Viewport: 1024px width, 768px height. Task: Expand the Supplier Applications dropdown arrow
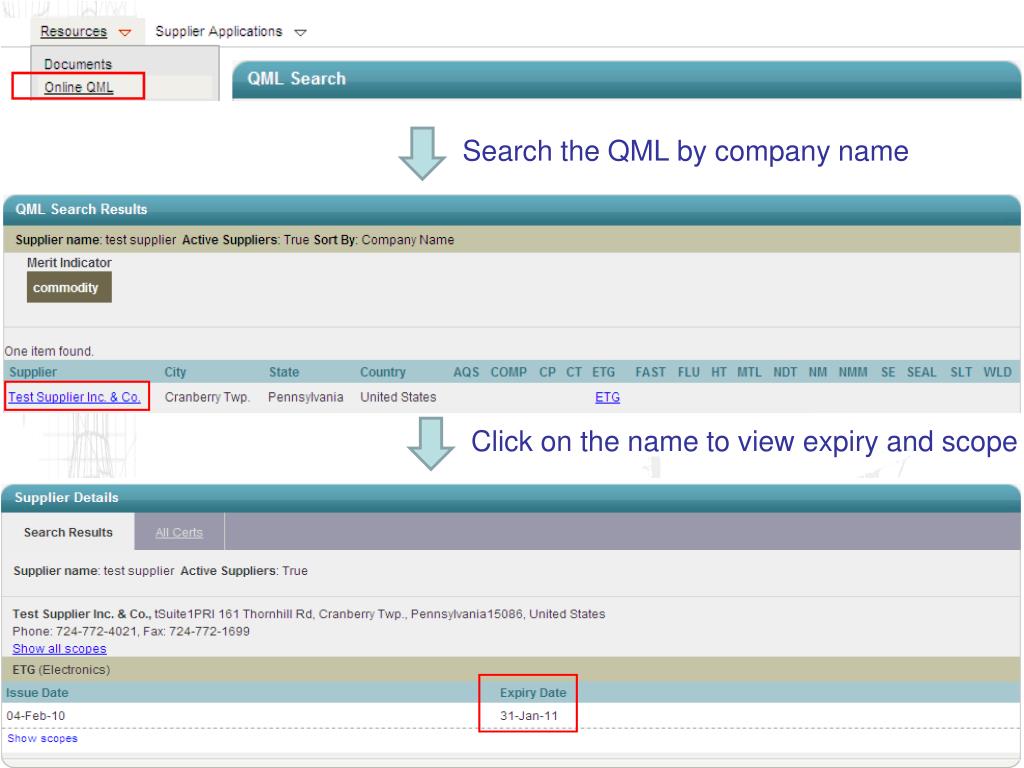click(300, 32)
